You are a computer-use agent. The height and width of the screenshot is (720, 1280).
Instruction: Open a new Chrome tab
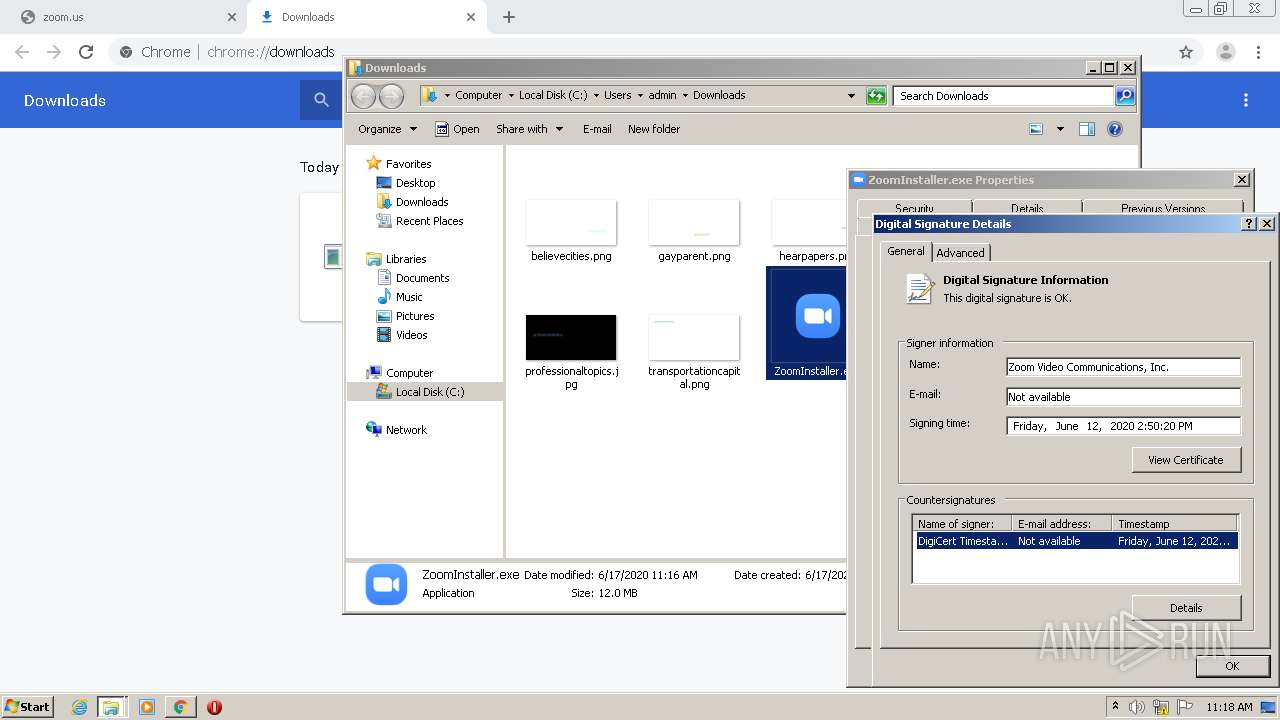click(x=509, y=17)
